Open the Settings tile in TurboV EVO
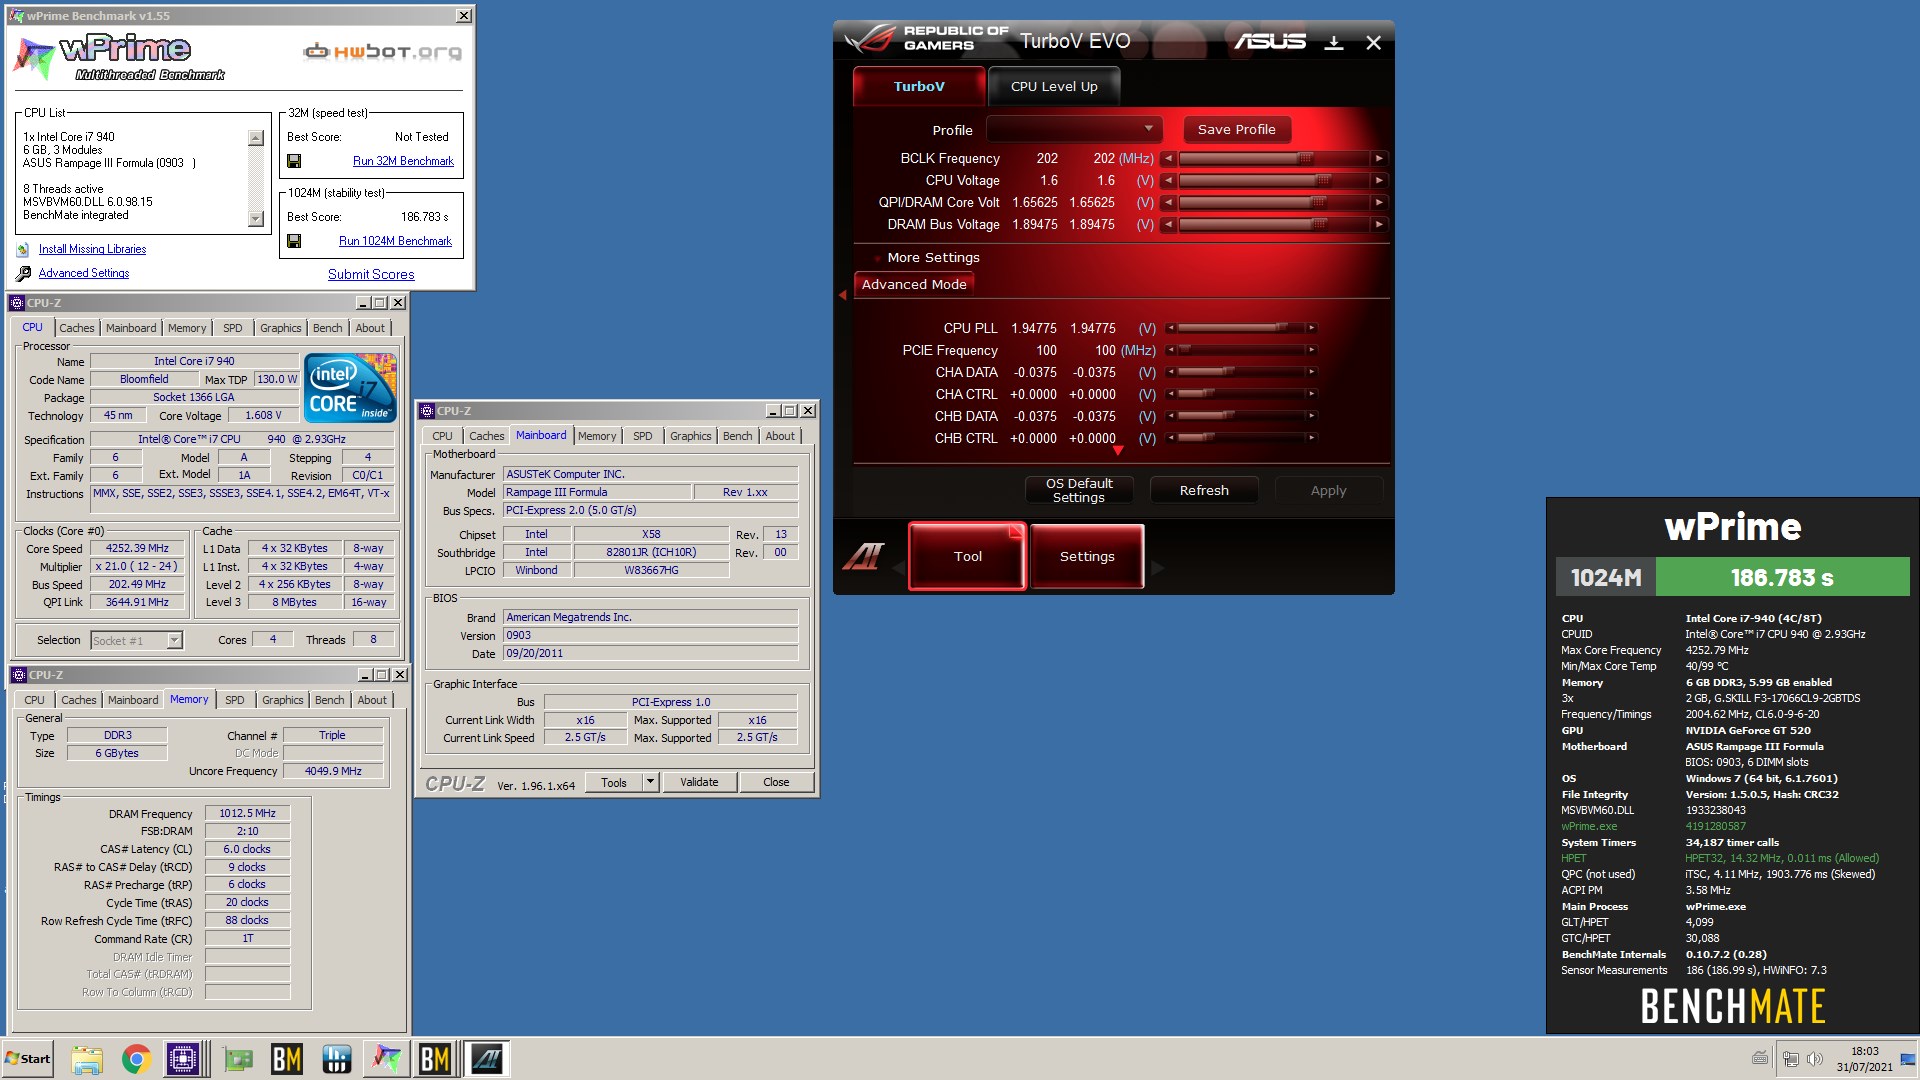 coord(1087,556)
